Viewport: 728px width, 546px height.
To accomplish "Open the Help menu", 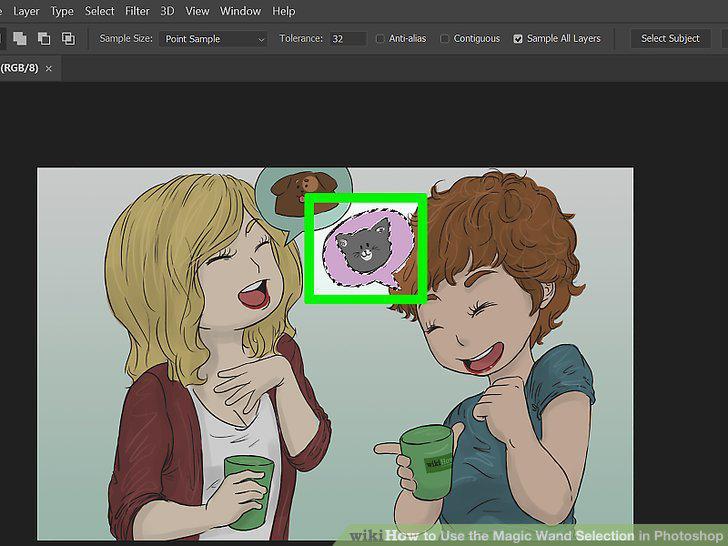I will click(x=283, y=11).
